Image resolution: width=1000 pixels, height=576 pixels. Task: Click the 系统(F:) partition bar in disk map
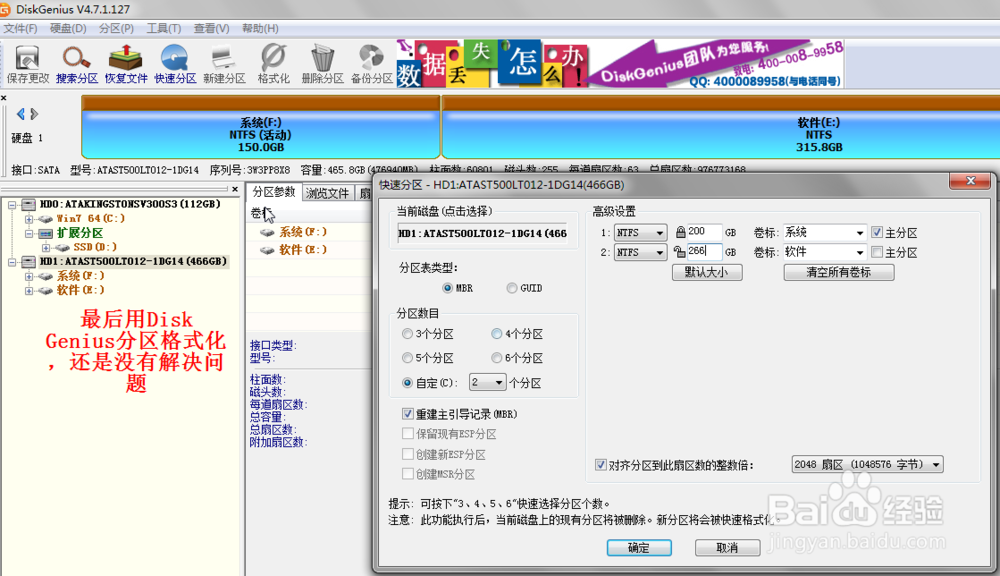(261, 128)
